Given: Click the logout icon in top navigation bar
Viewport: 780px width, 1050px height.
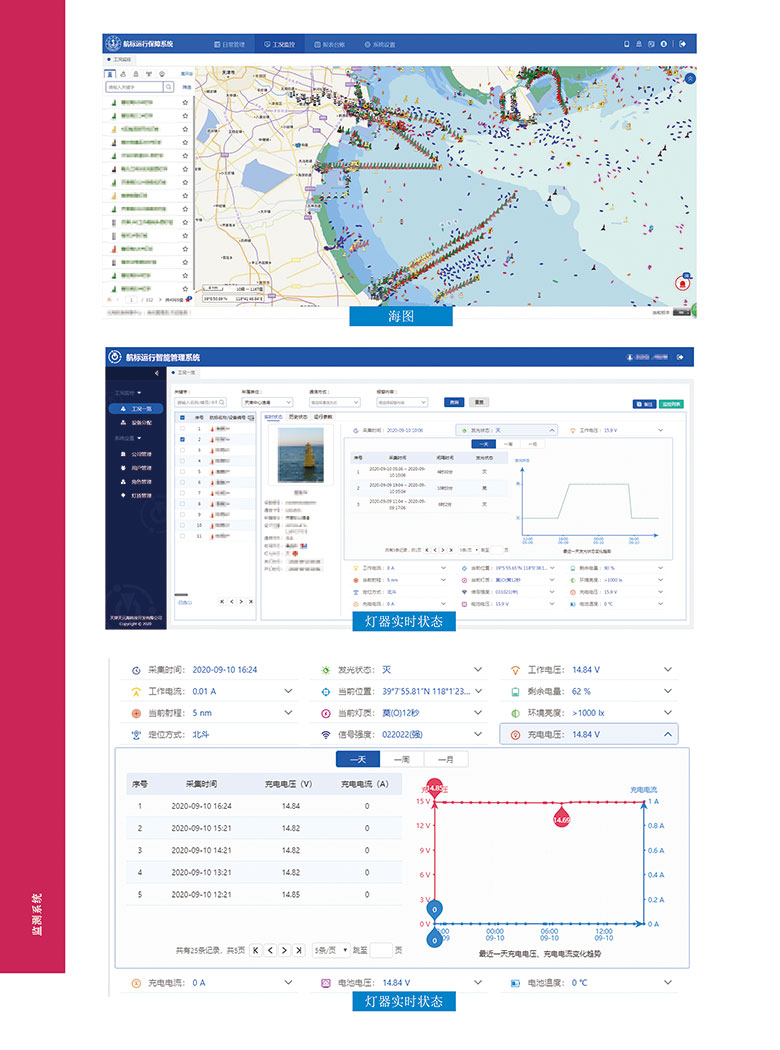Looking at the screenshot, I should [682, 44].
